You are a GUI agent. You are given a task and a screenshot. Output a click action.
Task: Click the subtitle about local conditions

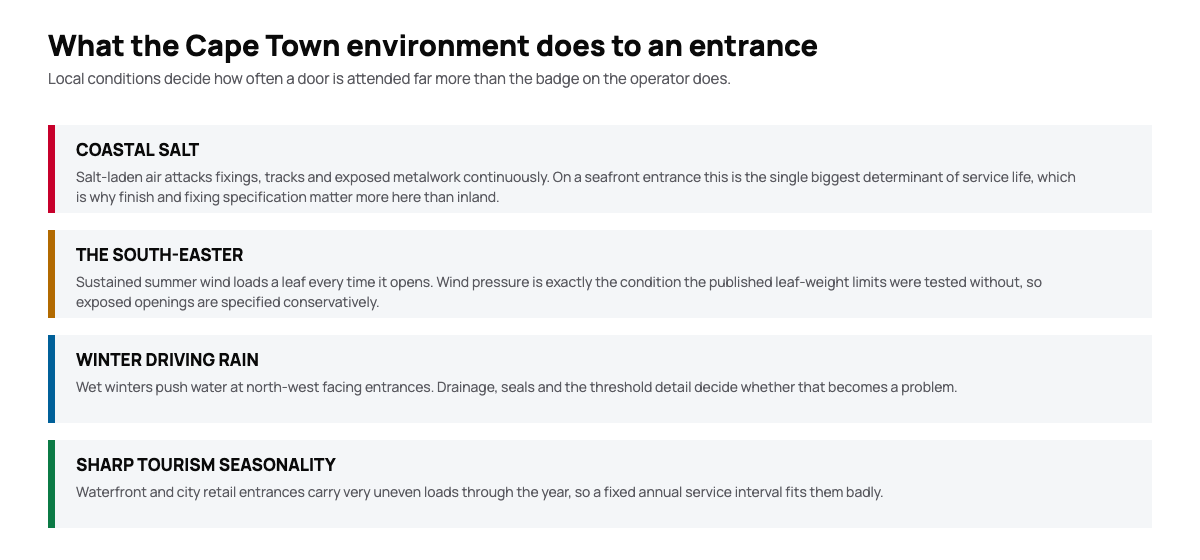[x=389, y=79]
